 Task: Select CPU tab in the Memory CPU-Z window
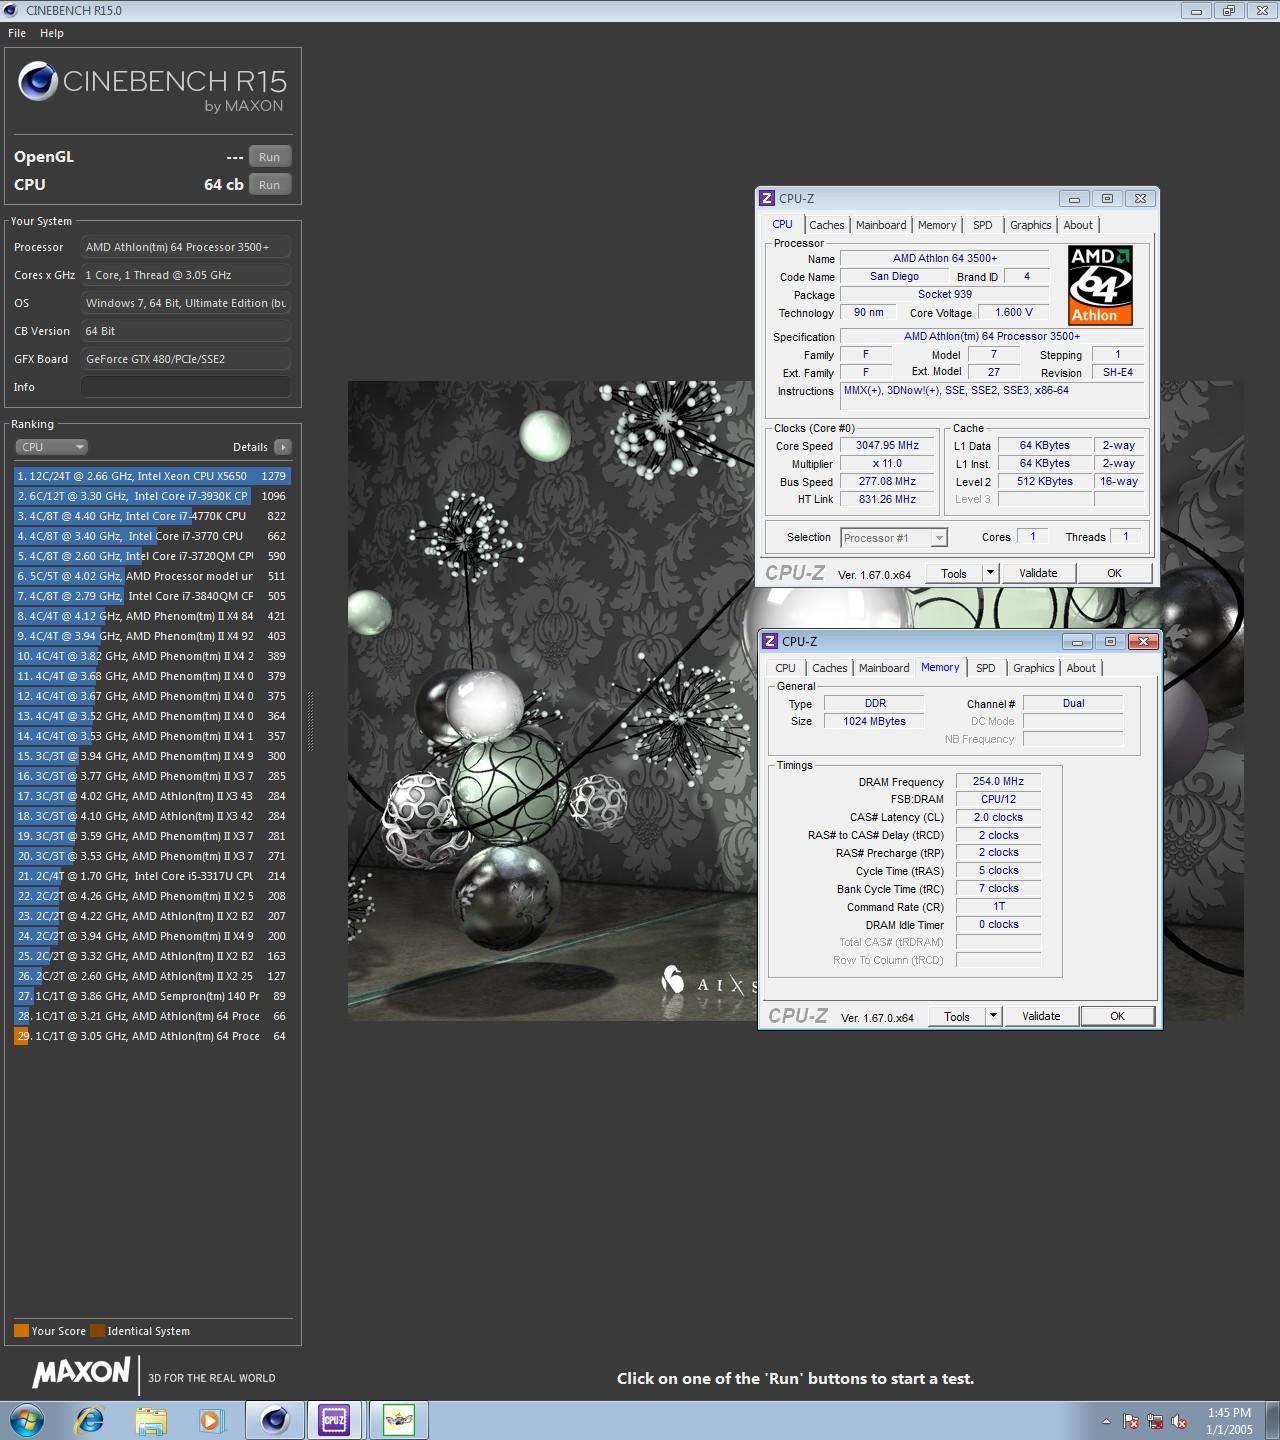pos(785,668)
